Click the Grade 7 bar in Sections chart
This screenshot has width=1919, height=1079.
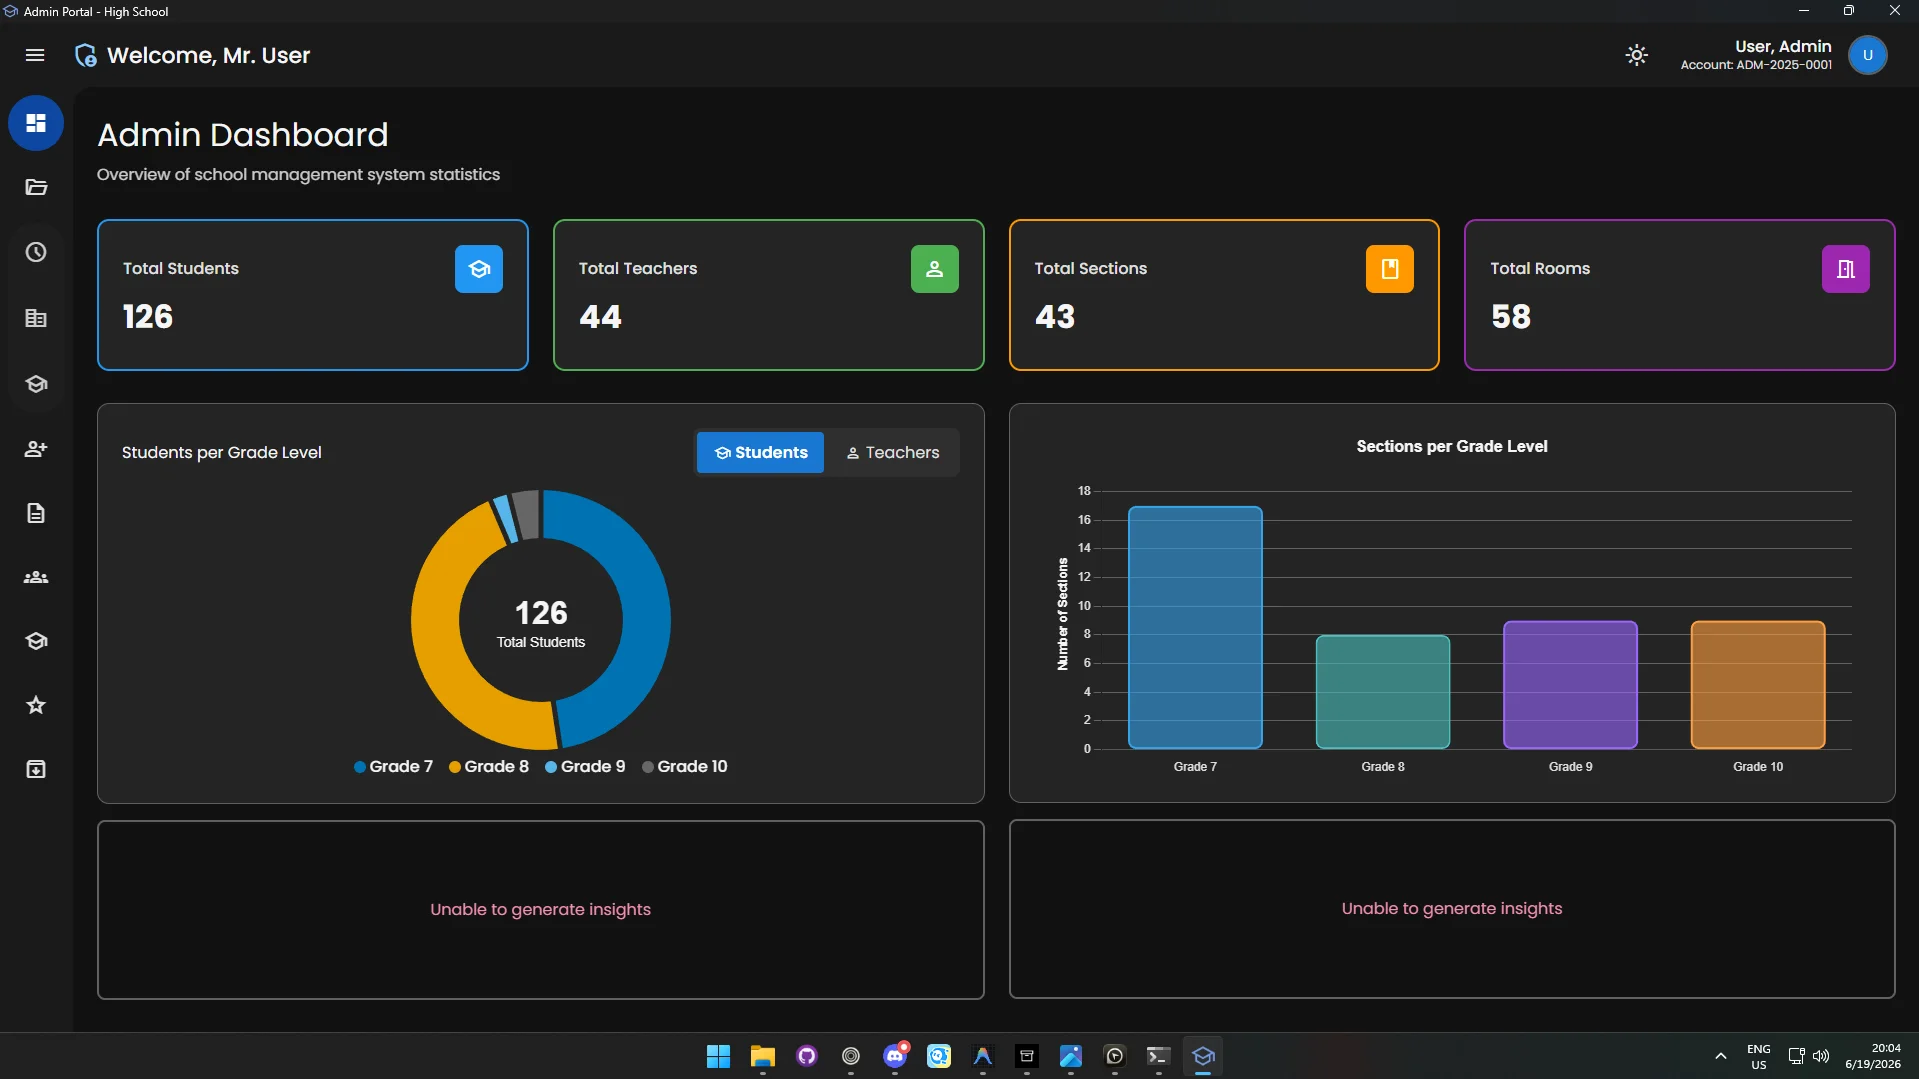tap(1195, 627)
